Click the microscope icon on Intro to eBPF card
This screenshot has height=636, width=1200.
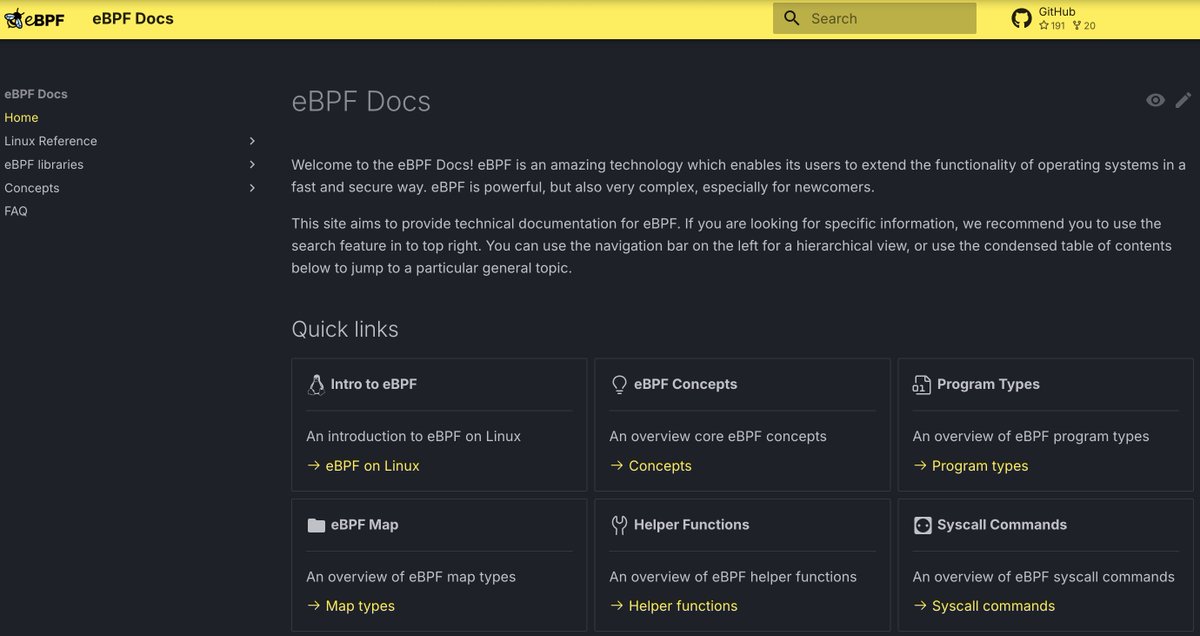tap(316, 383)
